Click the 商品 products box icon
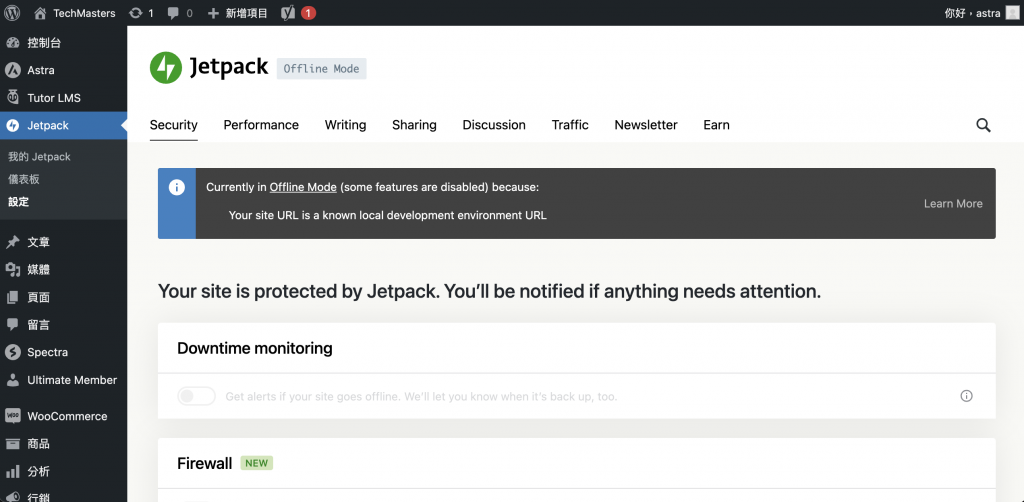This screenshot has width=1024, height=502. point(12,444)
